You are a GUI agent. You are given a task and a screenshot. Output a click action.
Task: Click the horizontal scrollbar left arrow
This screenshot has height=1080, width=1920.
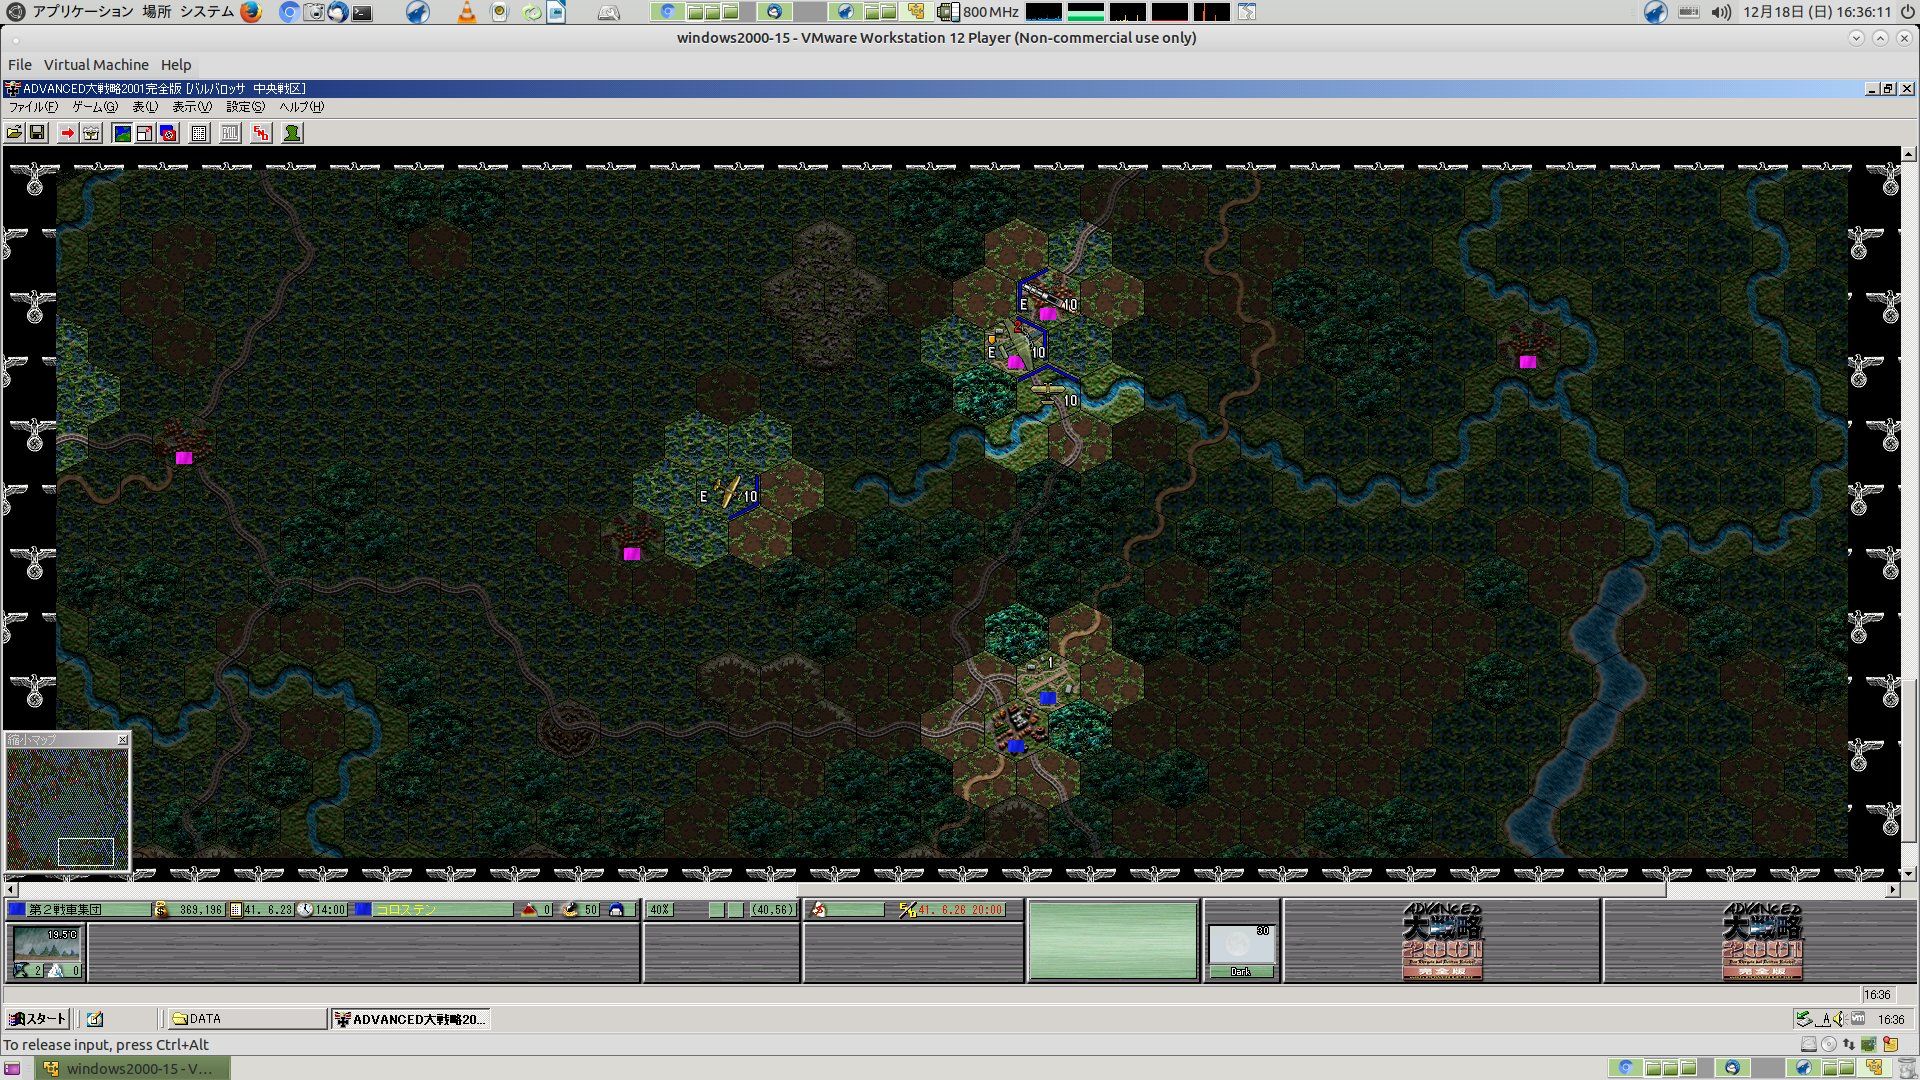pos(11,889)
